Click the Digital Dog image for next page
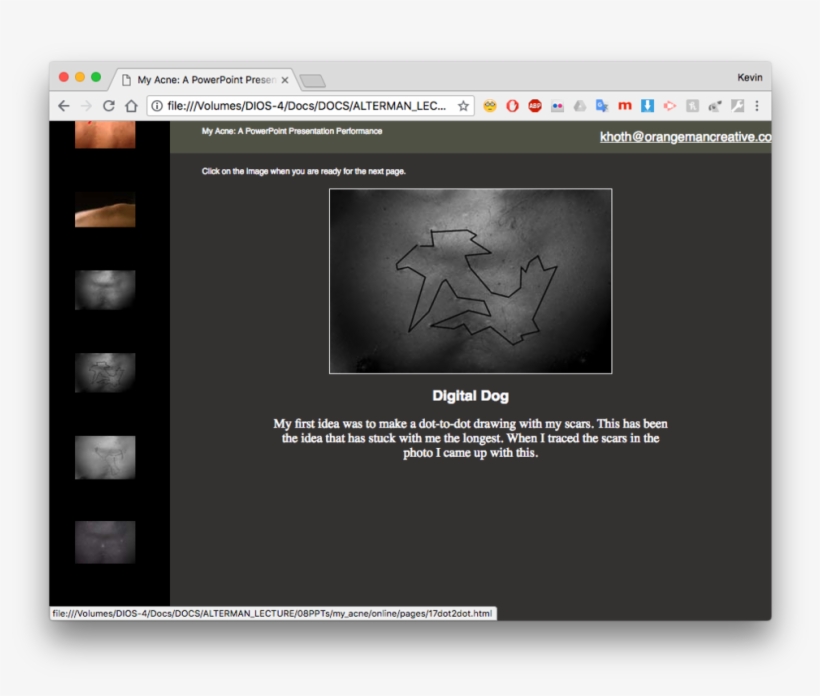The image size is (820, 696). [470, 281]
